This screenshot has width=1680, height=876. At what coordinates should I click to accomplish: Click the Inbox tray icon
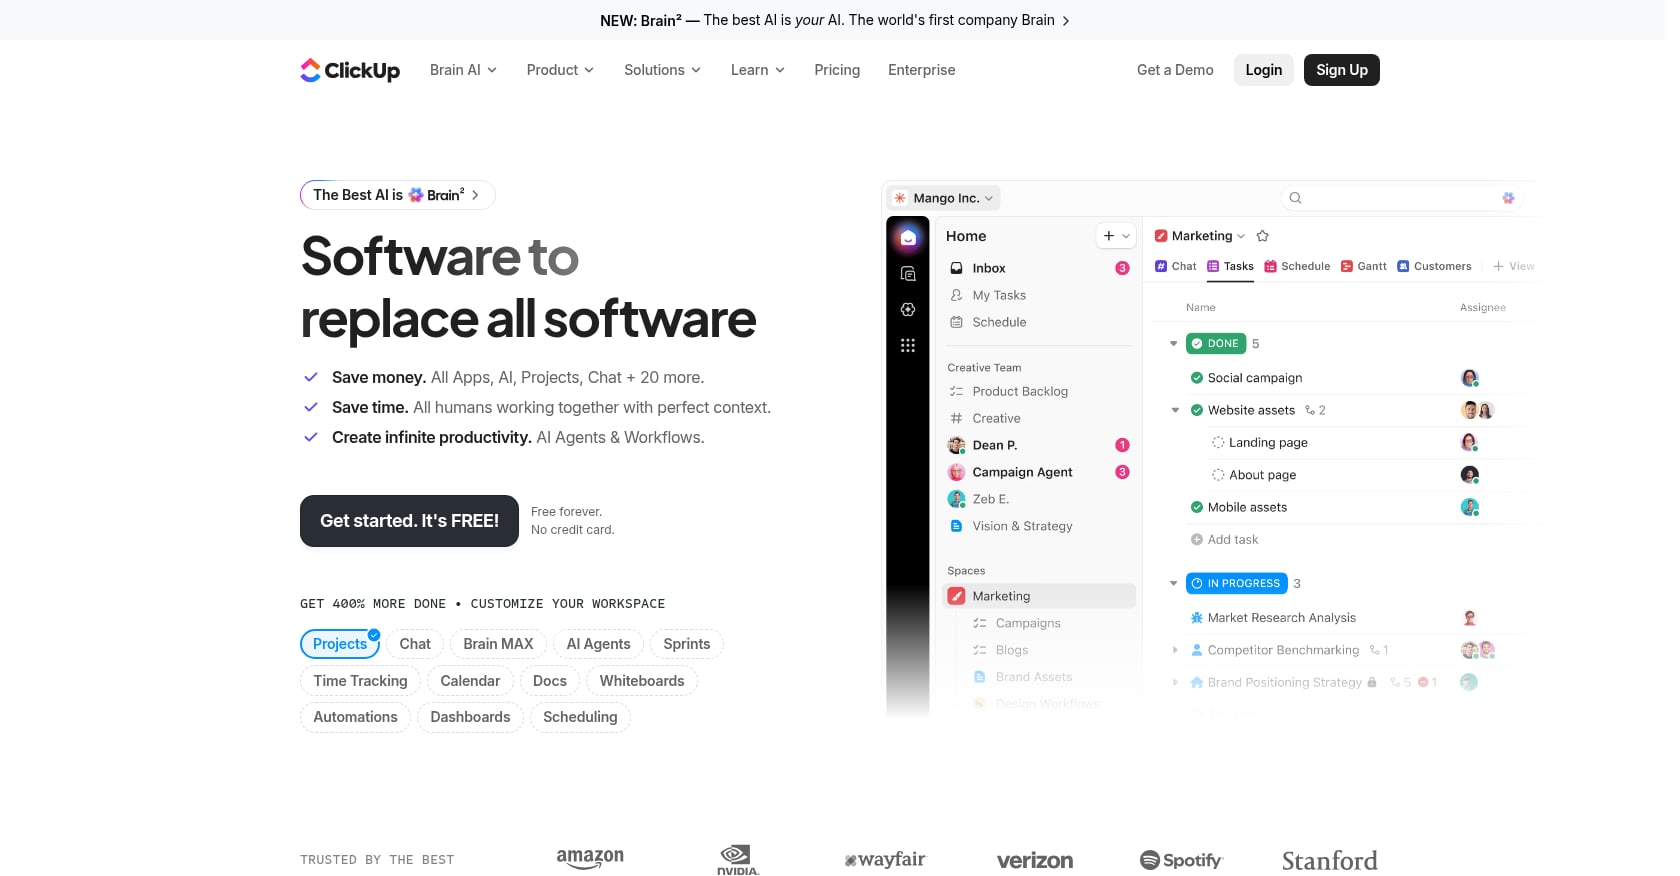(x=956, y=268)
